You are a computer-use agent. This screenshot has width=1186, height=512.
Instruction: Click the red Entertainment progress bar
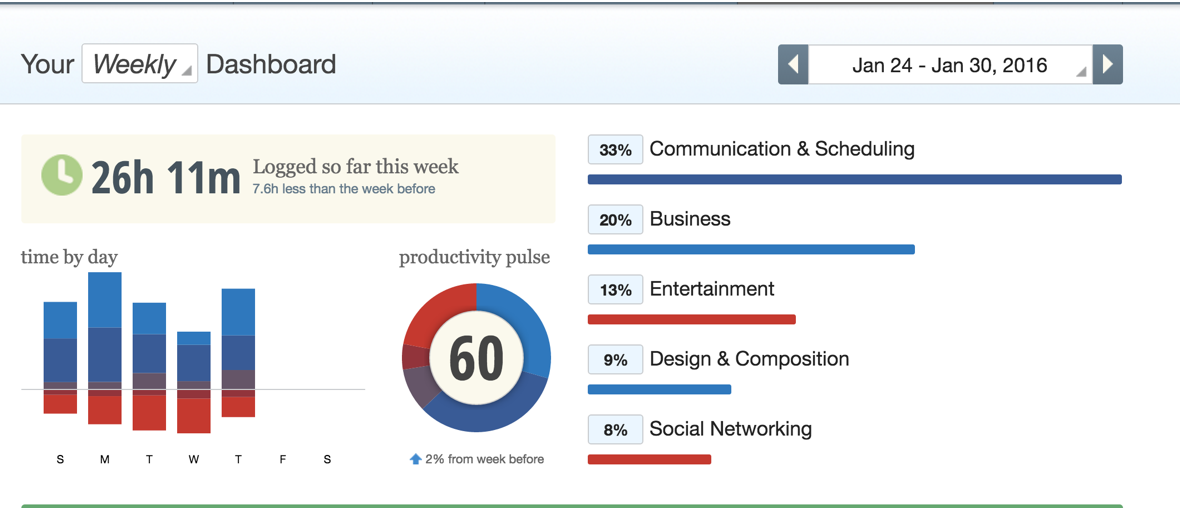691,319
